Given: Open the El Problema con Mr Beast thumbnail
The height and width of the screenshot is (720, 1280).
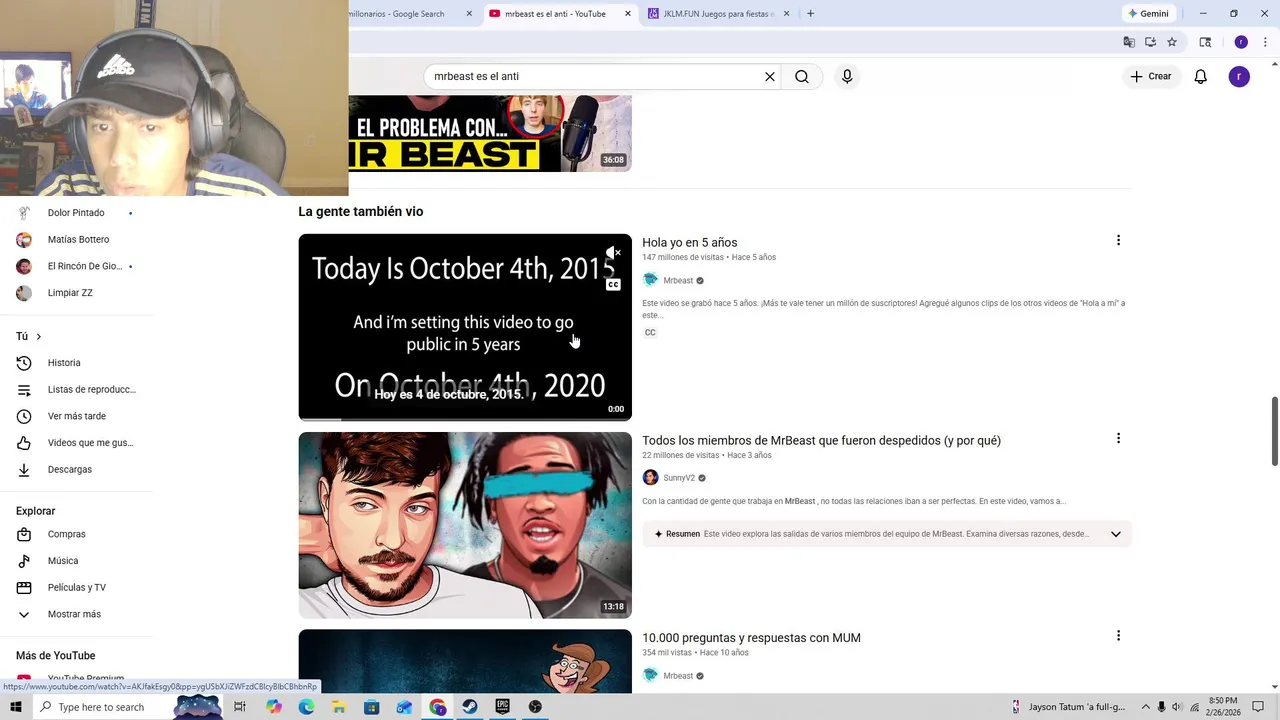Looking at the screenshot, I should 490,133.
